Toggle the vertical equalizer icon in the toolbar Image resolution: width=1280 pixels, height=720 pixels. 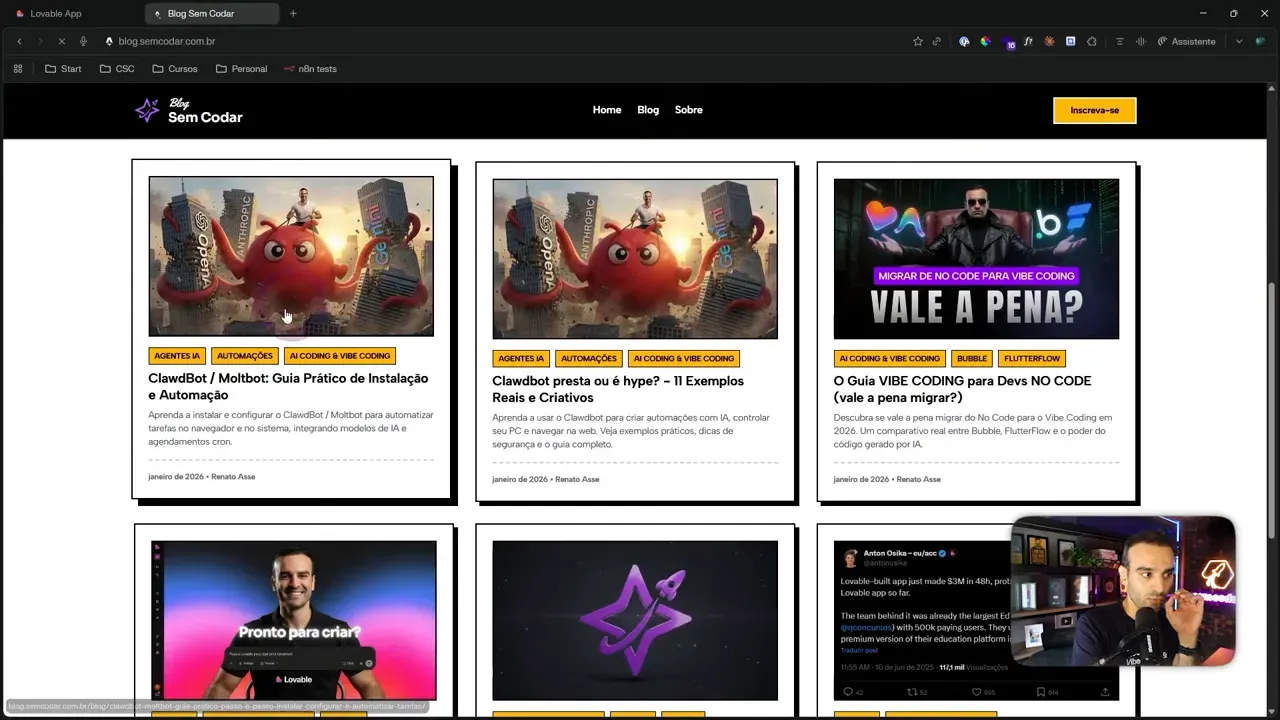click(1140, 41)
